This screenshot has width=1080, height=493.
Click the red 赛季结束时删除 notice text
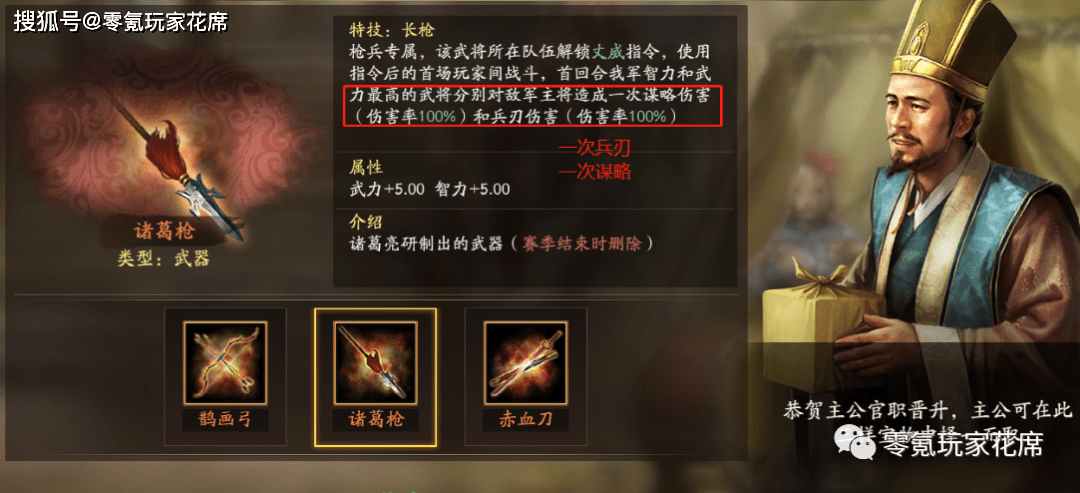(x=578, y=243)
